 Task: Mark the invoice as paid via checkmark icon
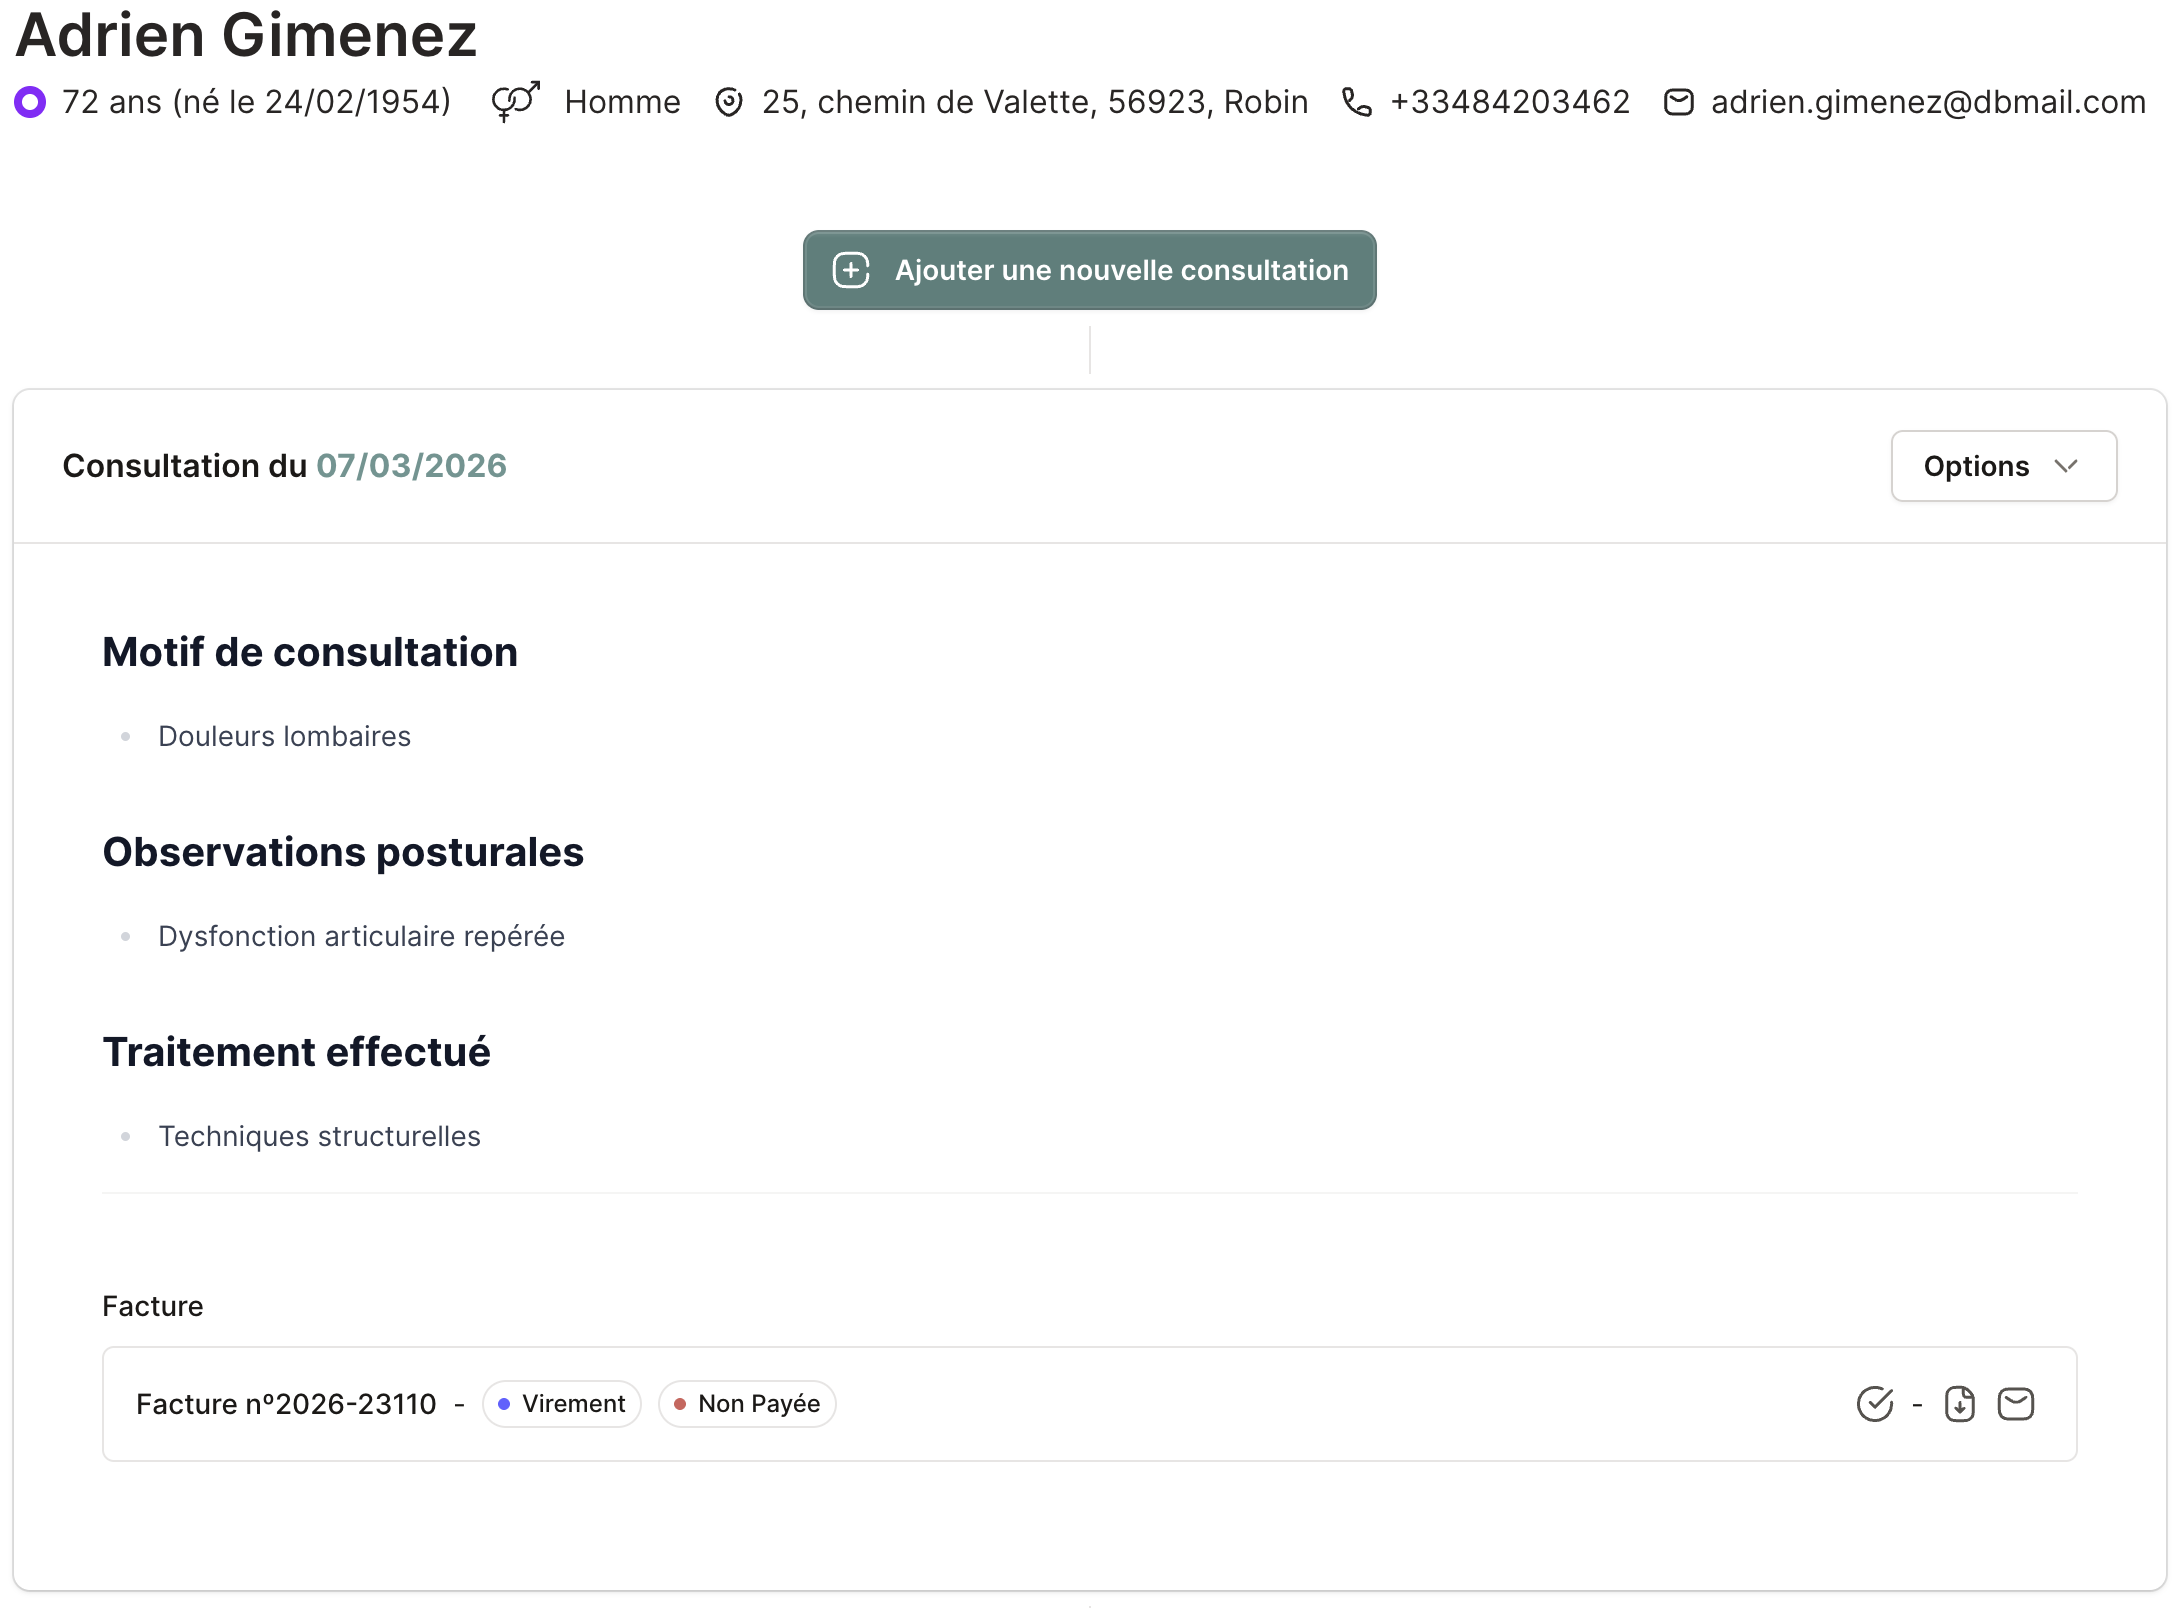1874,1403
